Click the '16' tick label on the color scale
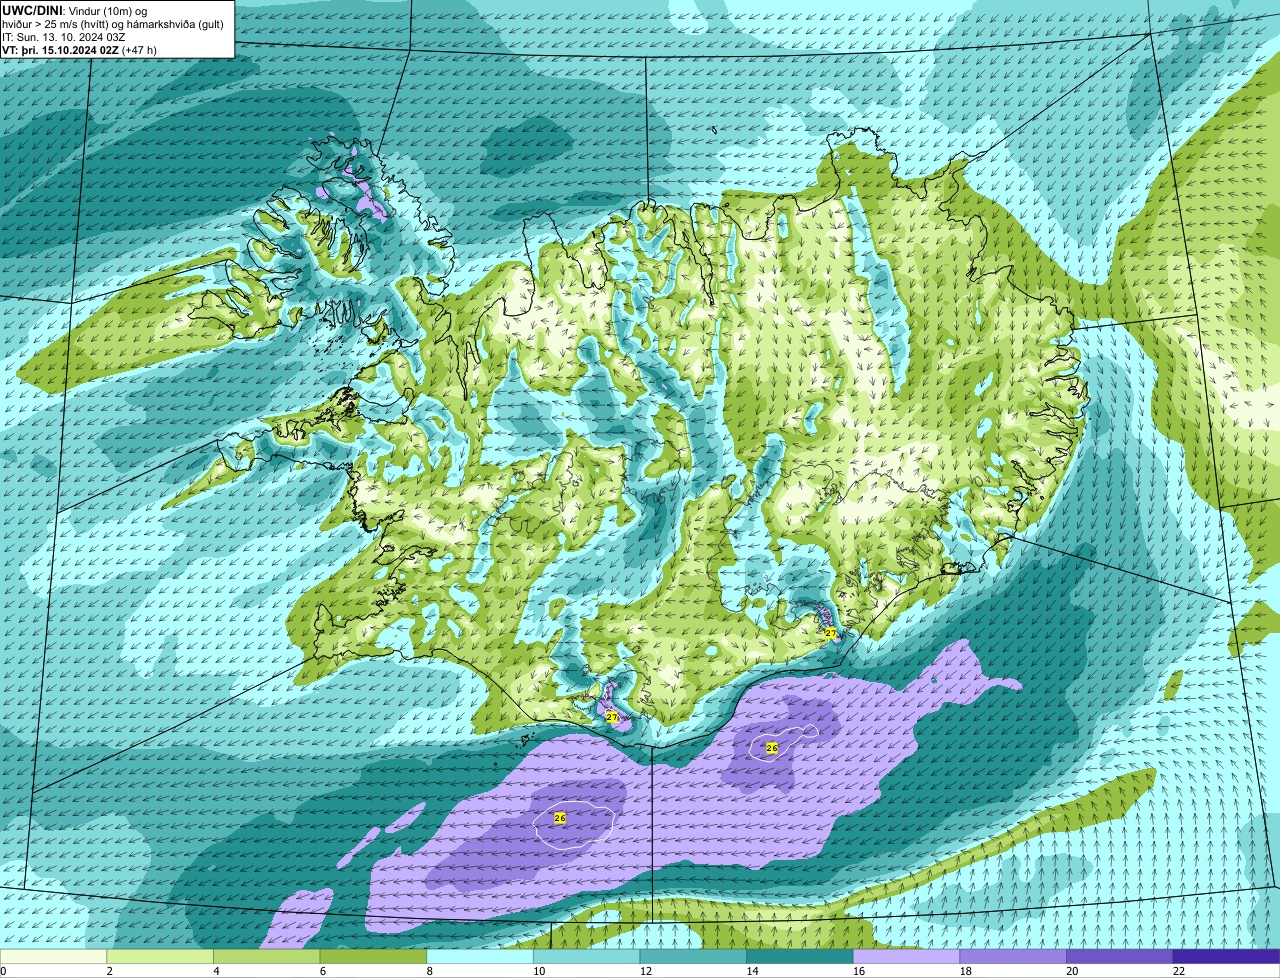 coord(858,971)
